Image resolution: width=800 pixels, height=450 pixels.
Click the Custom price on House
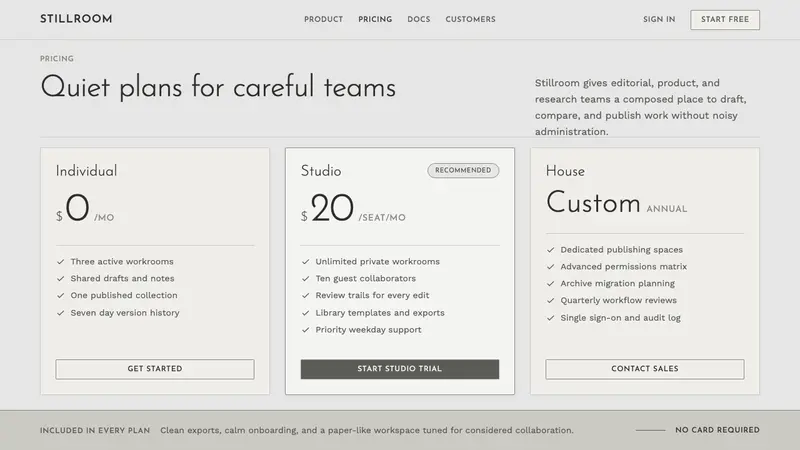pos(593,203)
